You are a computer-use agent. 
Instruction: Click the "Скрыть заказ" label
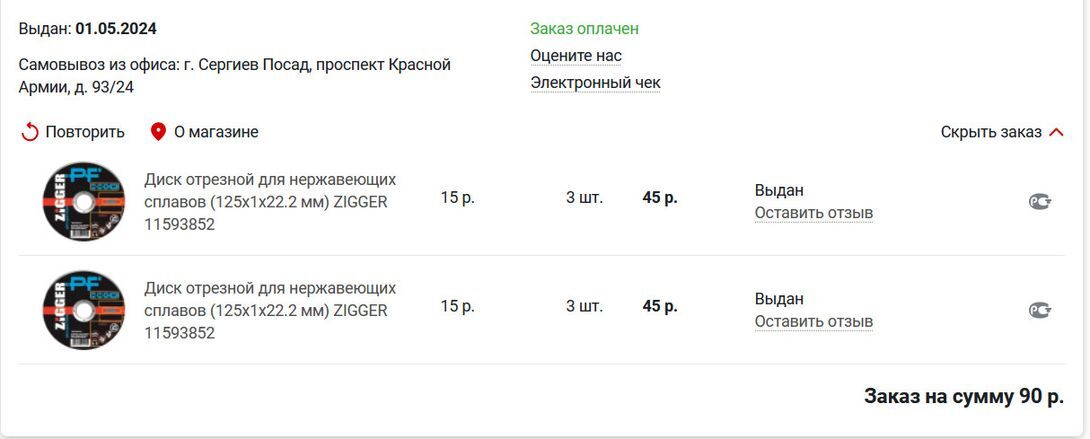(990, 132)
